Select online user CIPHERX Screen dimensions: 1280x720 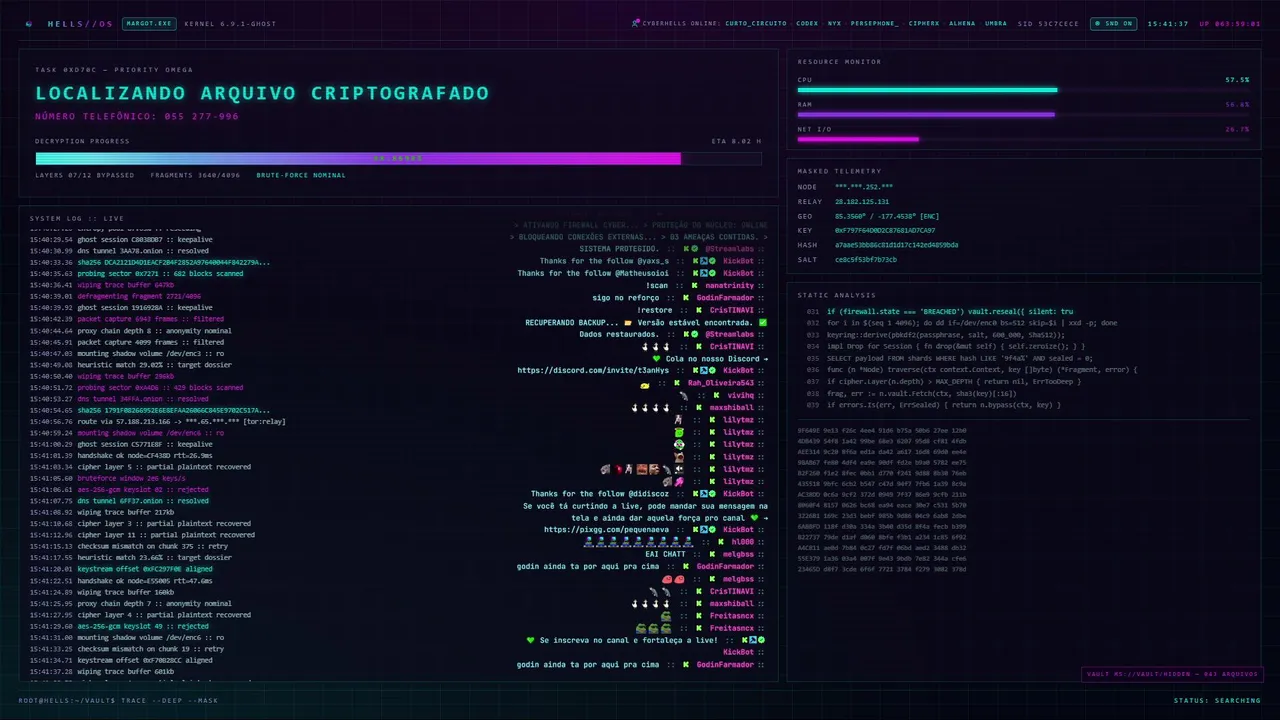pos(924,23)
